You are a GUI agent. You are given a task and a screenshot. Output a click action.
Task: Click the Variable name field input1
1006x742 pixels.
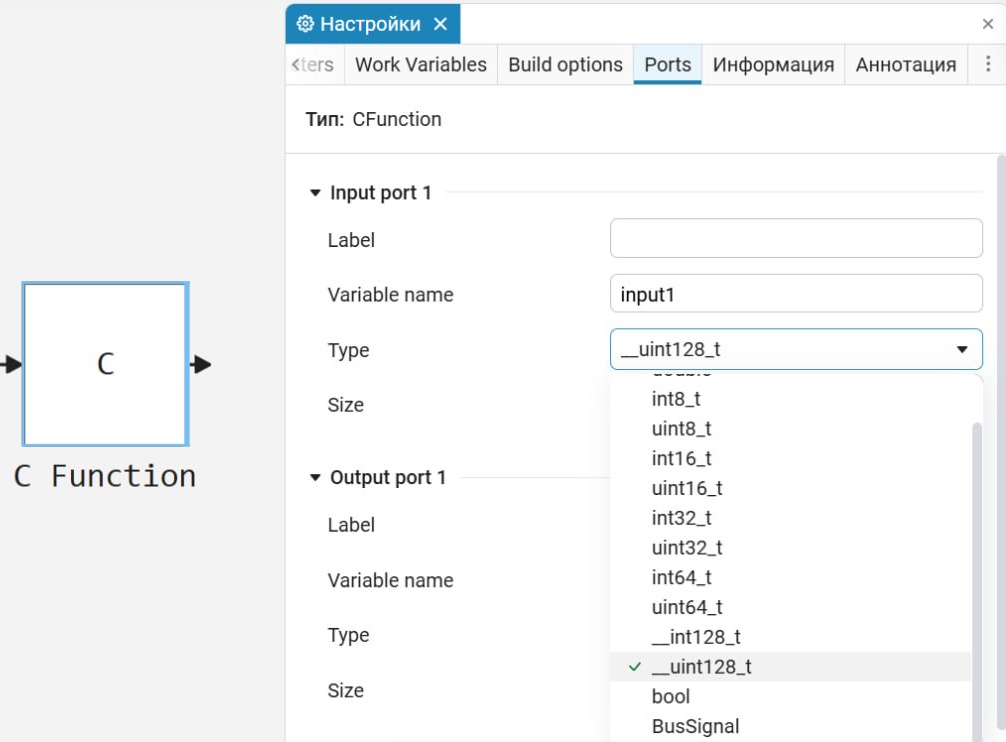click(x=796, y=294)
